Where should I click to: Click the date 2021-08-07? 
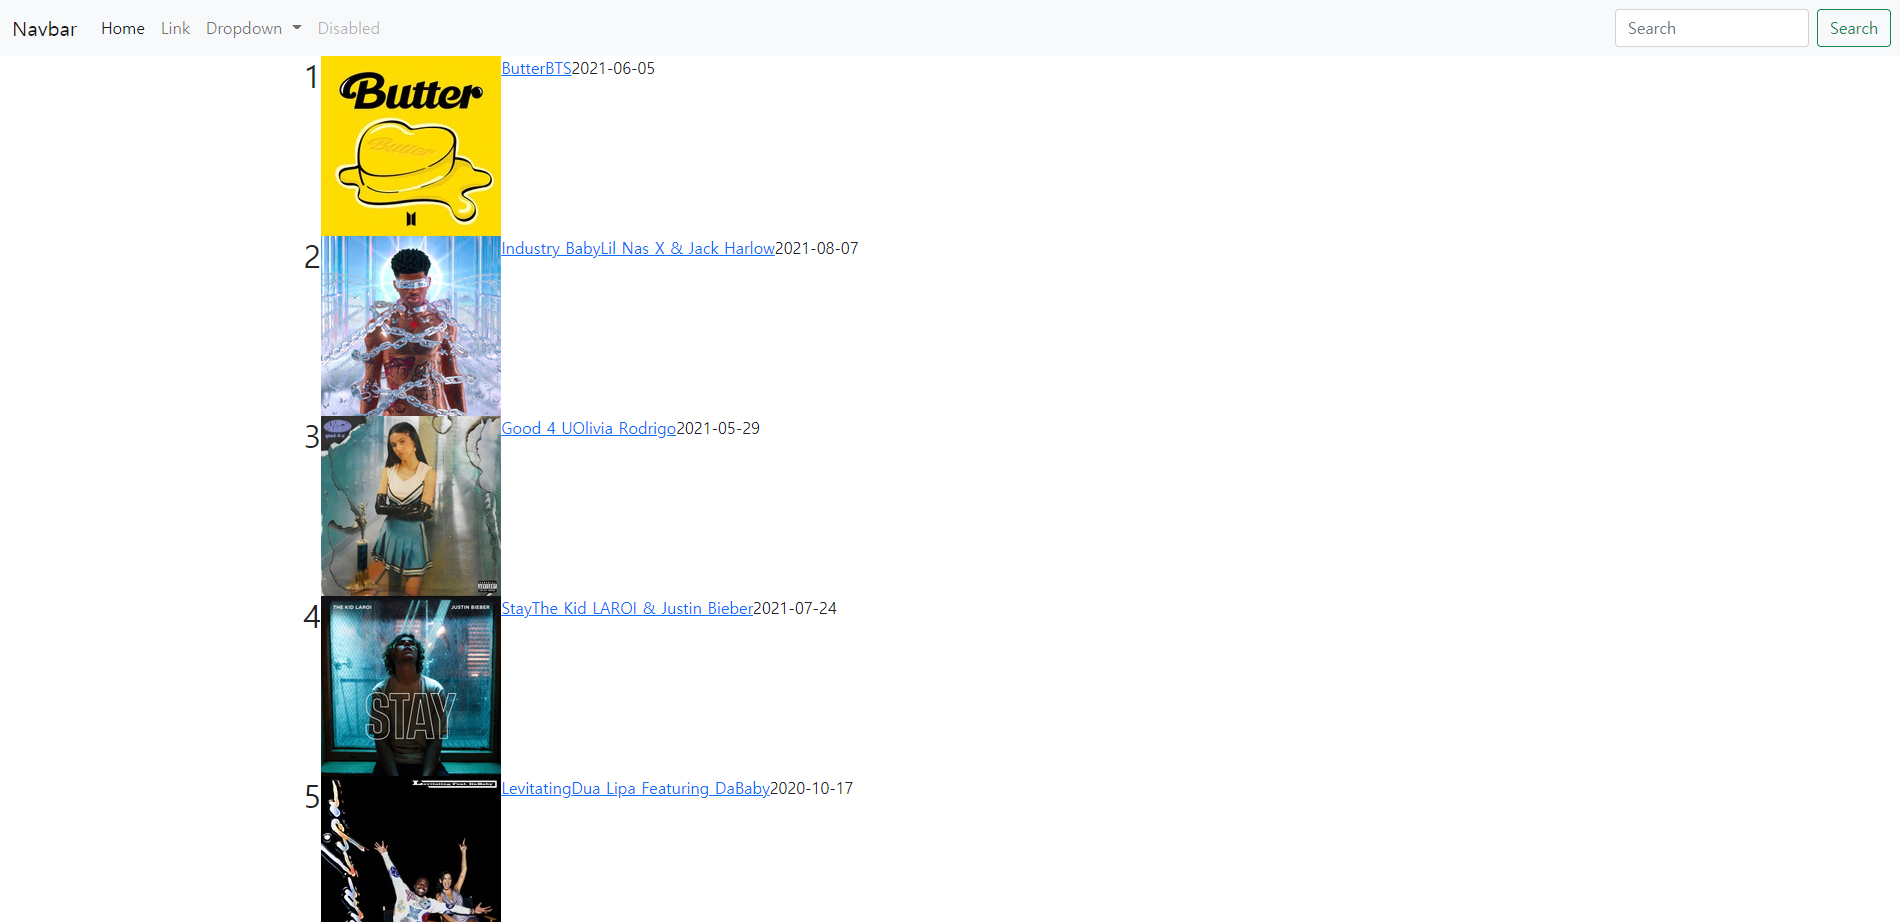coord(817,248)
